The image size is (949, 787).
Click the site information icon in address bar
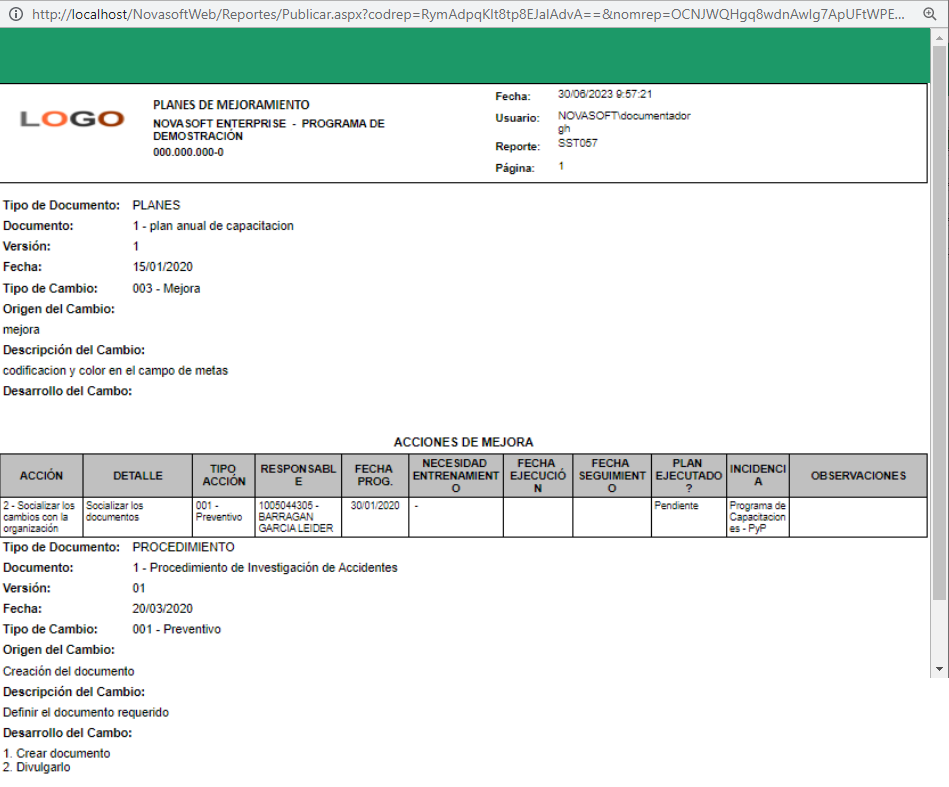[x=16, y=14]
